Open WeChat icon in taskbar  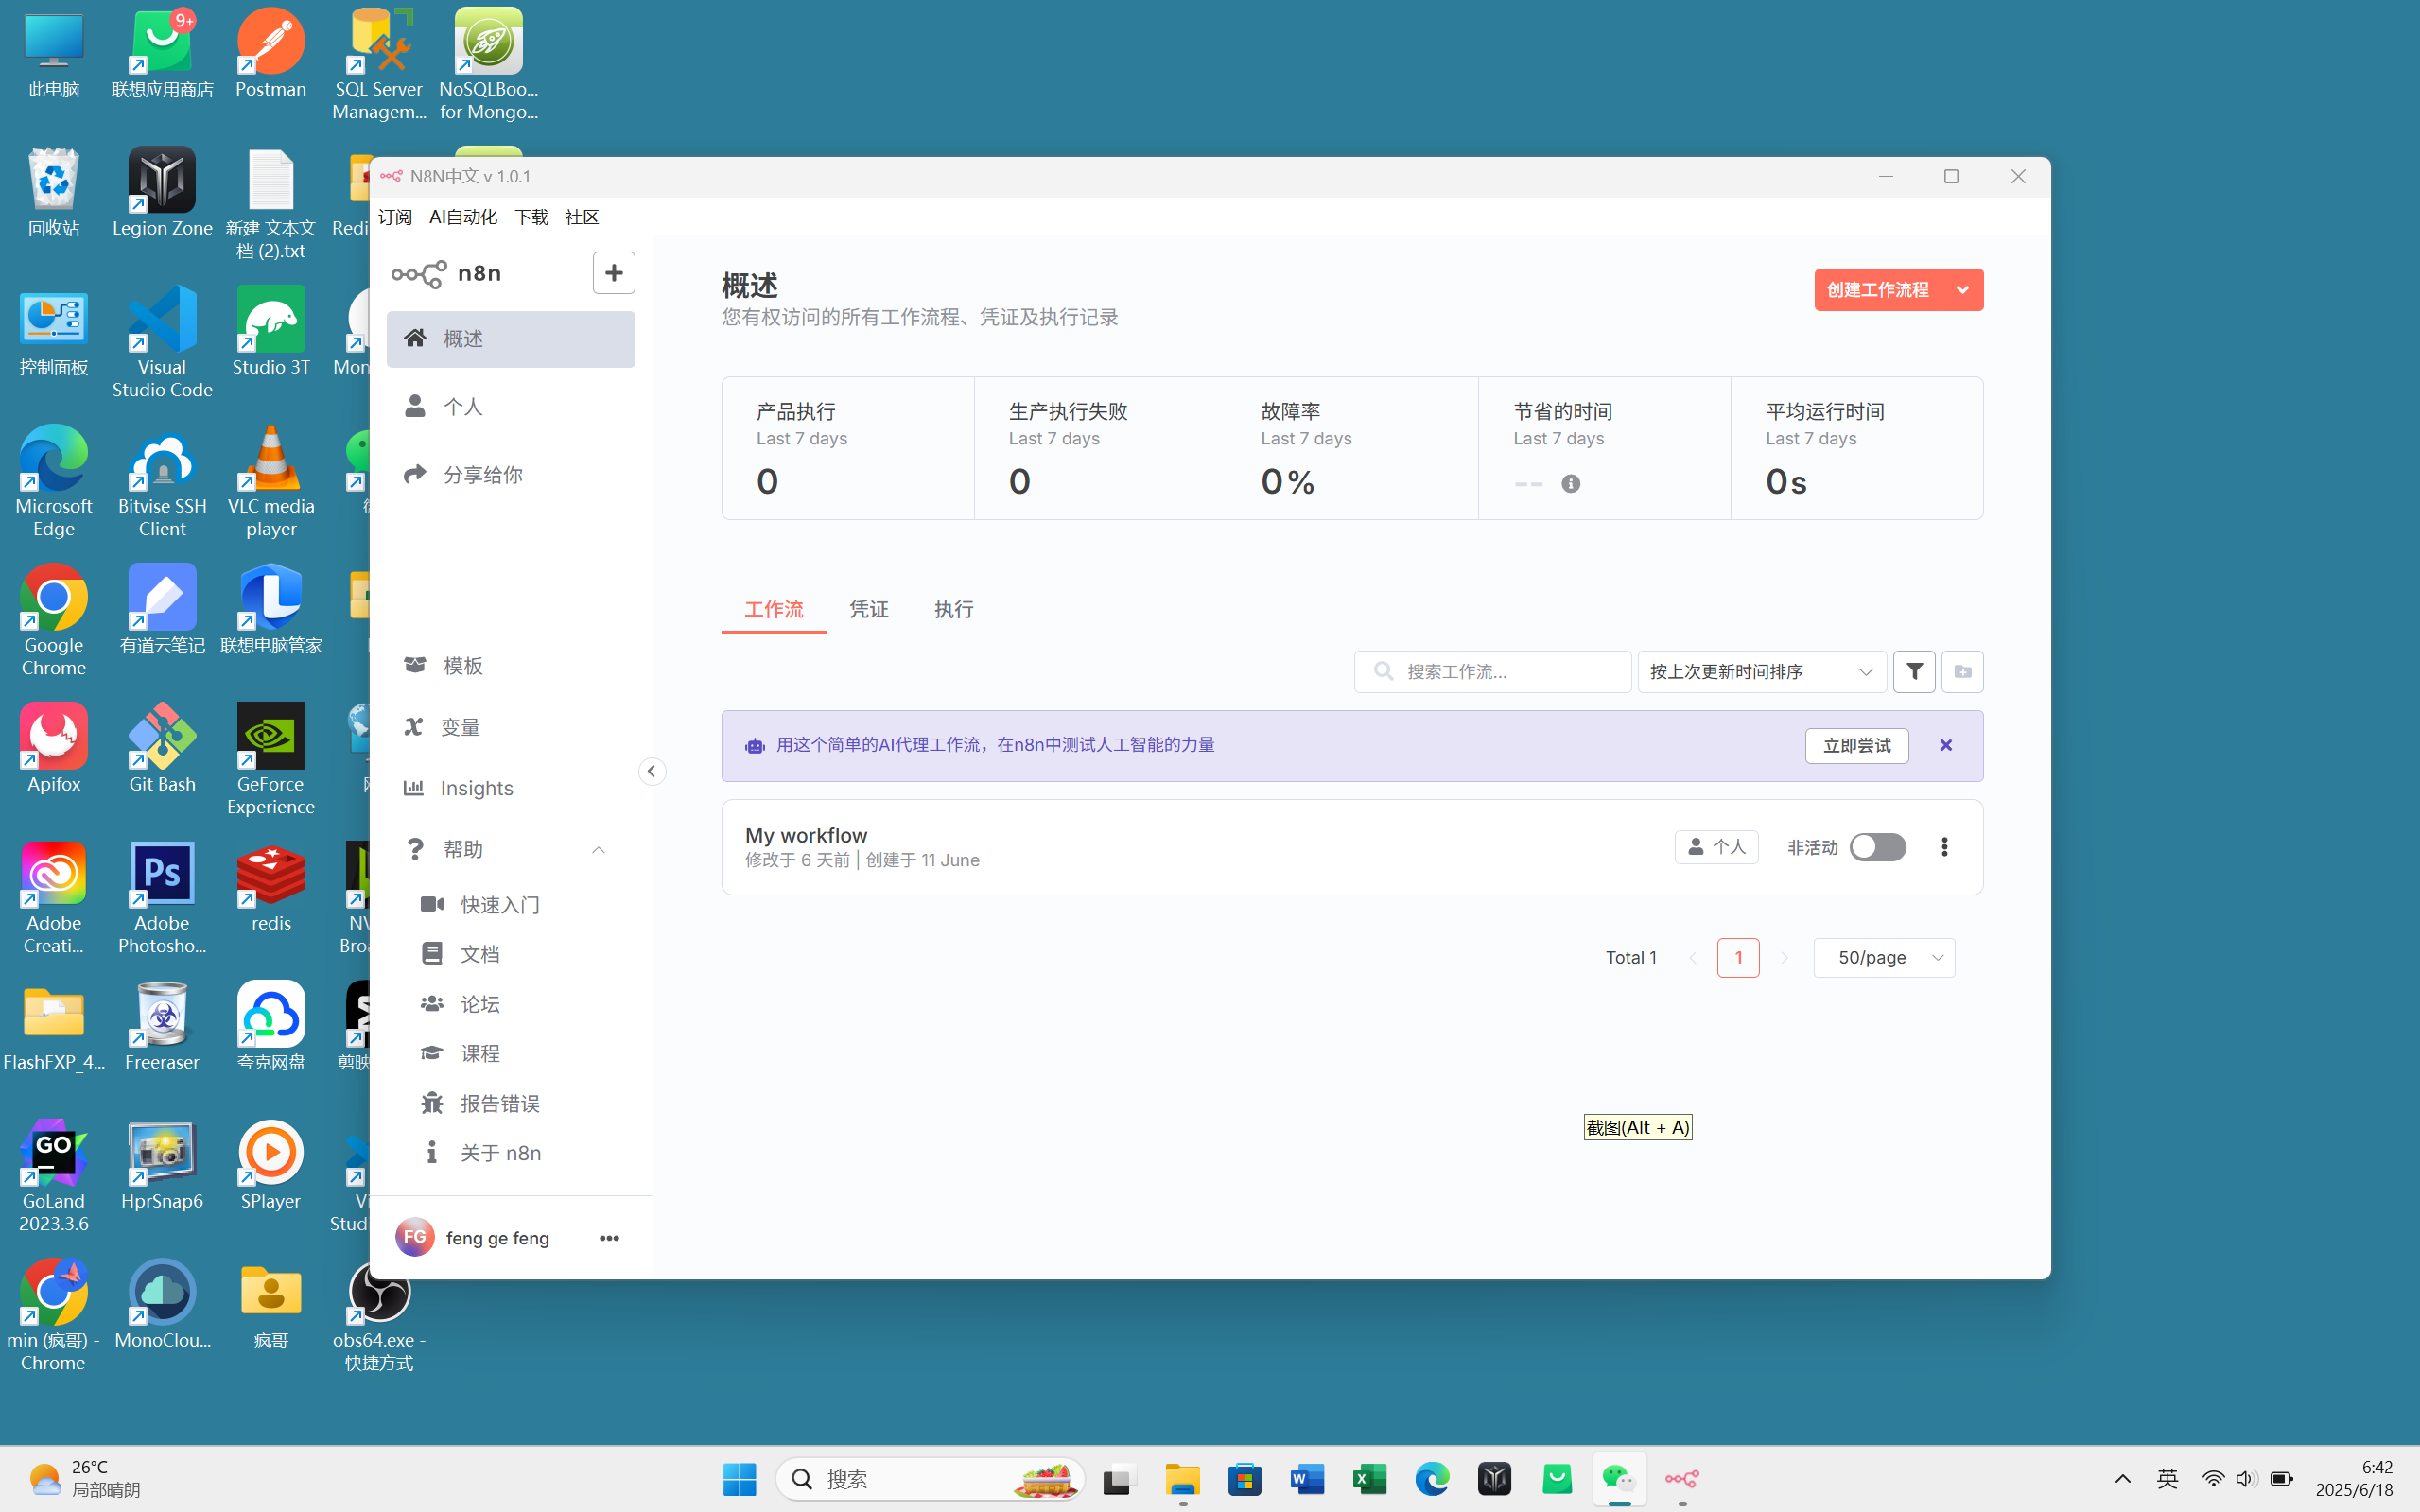[1619, 1479]
